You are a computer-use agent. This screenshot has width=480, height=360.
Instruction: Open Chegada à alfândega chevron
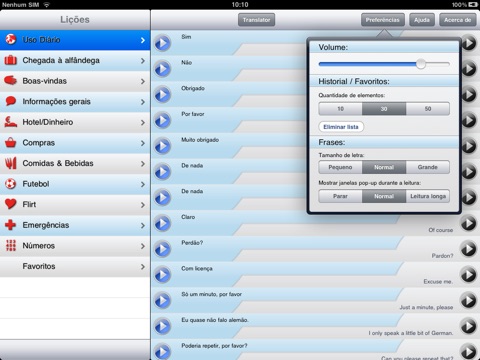click(143, 61)
